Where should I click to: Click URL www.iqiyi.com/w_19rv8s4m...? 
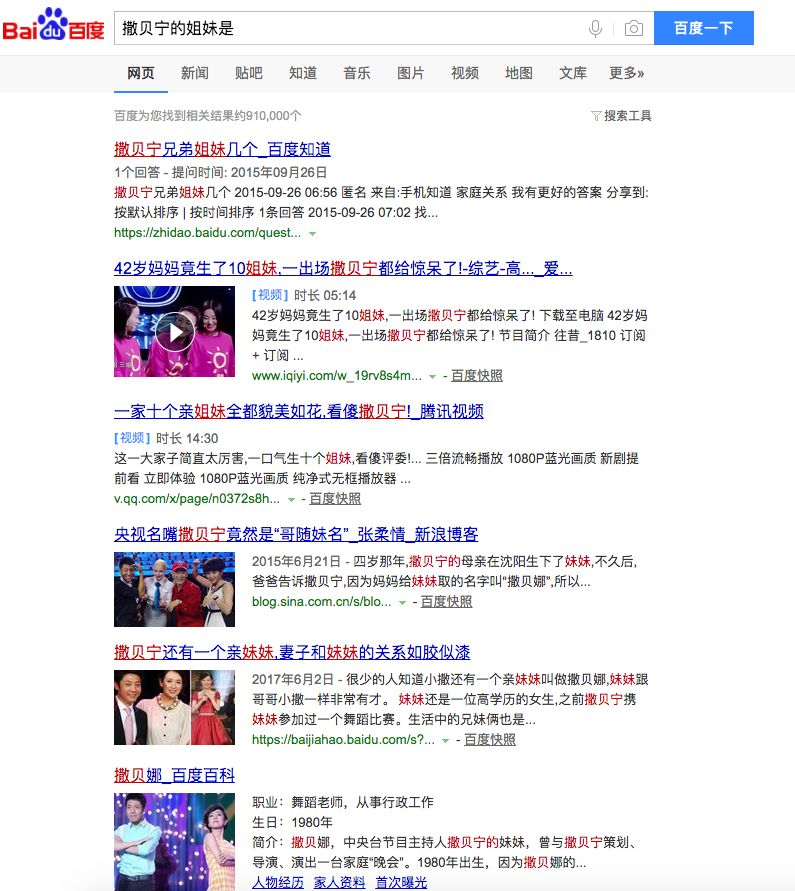(x=337, y=376)
